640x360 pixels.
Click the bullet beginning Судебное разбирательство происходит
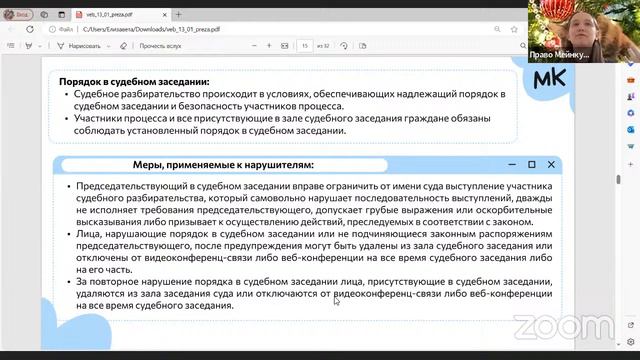tap(289, 100)
